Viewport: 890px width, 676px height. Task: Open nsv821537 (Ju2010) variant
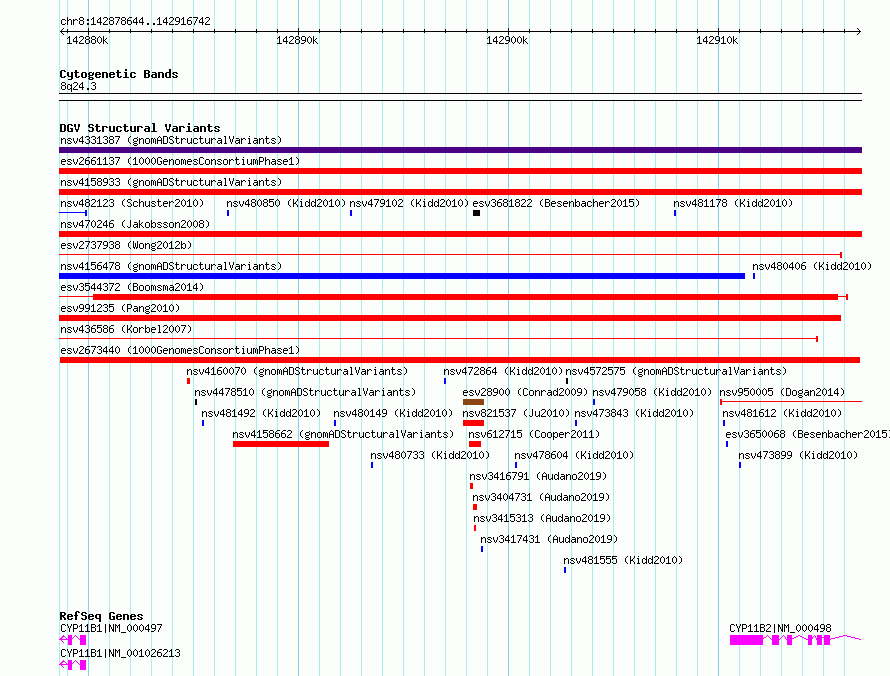click(516, 413)
